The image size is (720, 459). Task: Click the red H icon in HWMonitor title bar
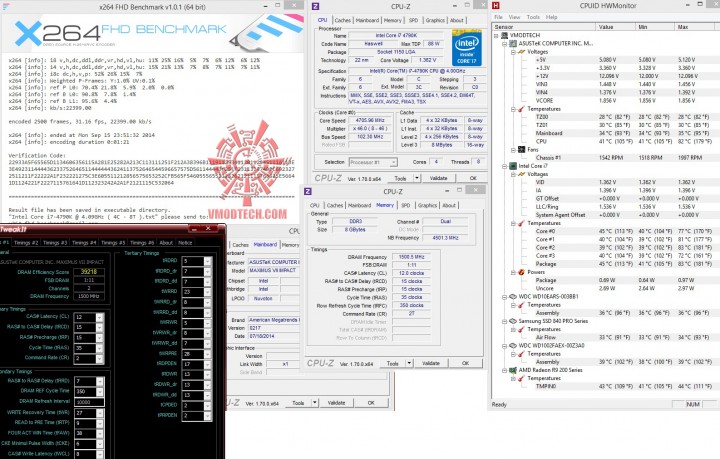[495, 6]
